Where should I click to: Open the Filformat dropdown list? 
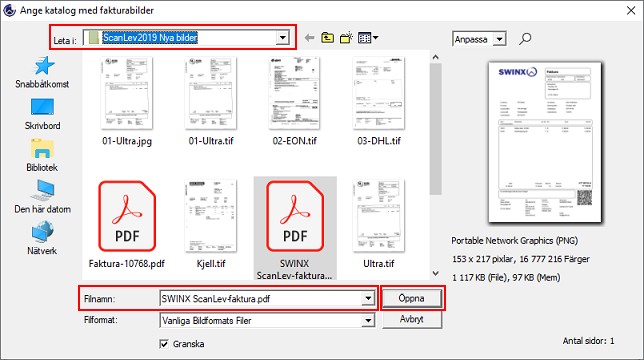point(368,320)
